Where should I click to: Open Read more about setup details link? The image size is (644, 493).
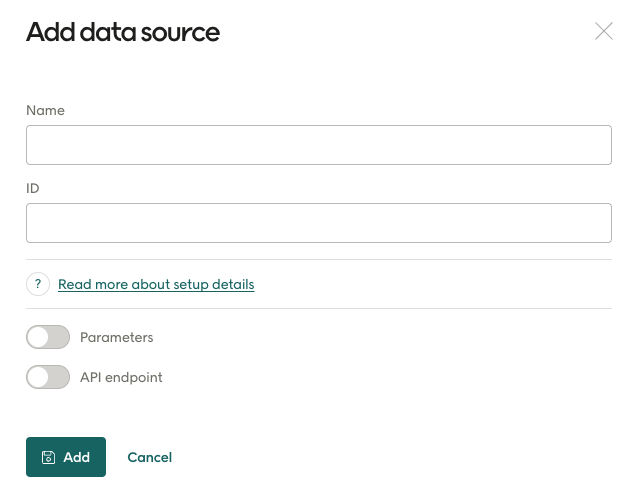coord(156,284)
